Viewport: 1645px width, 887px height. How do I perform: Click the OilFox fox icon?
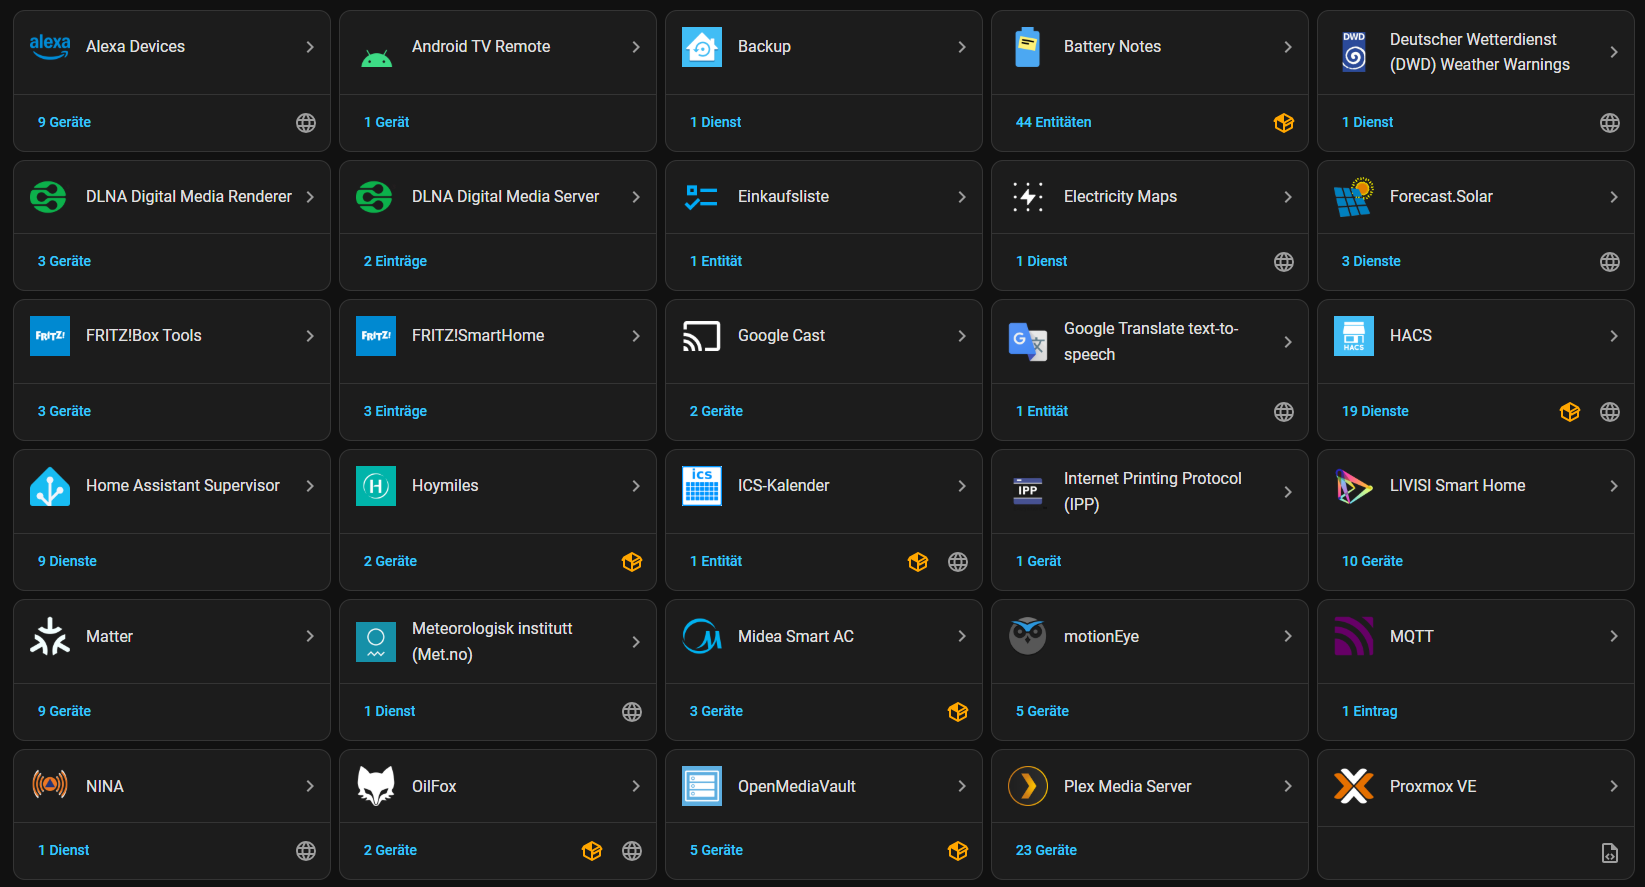[x=376, y=786]
